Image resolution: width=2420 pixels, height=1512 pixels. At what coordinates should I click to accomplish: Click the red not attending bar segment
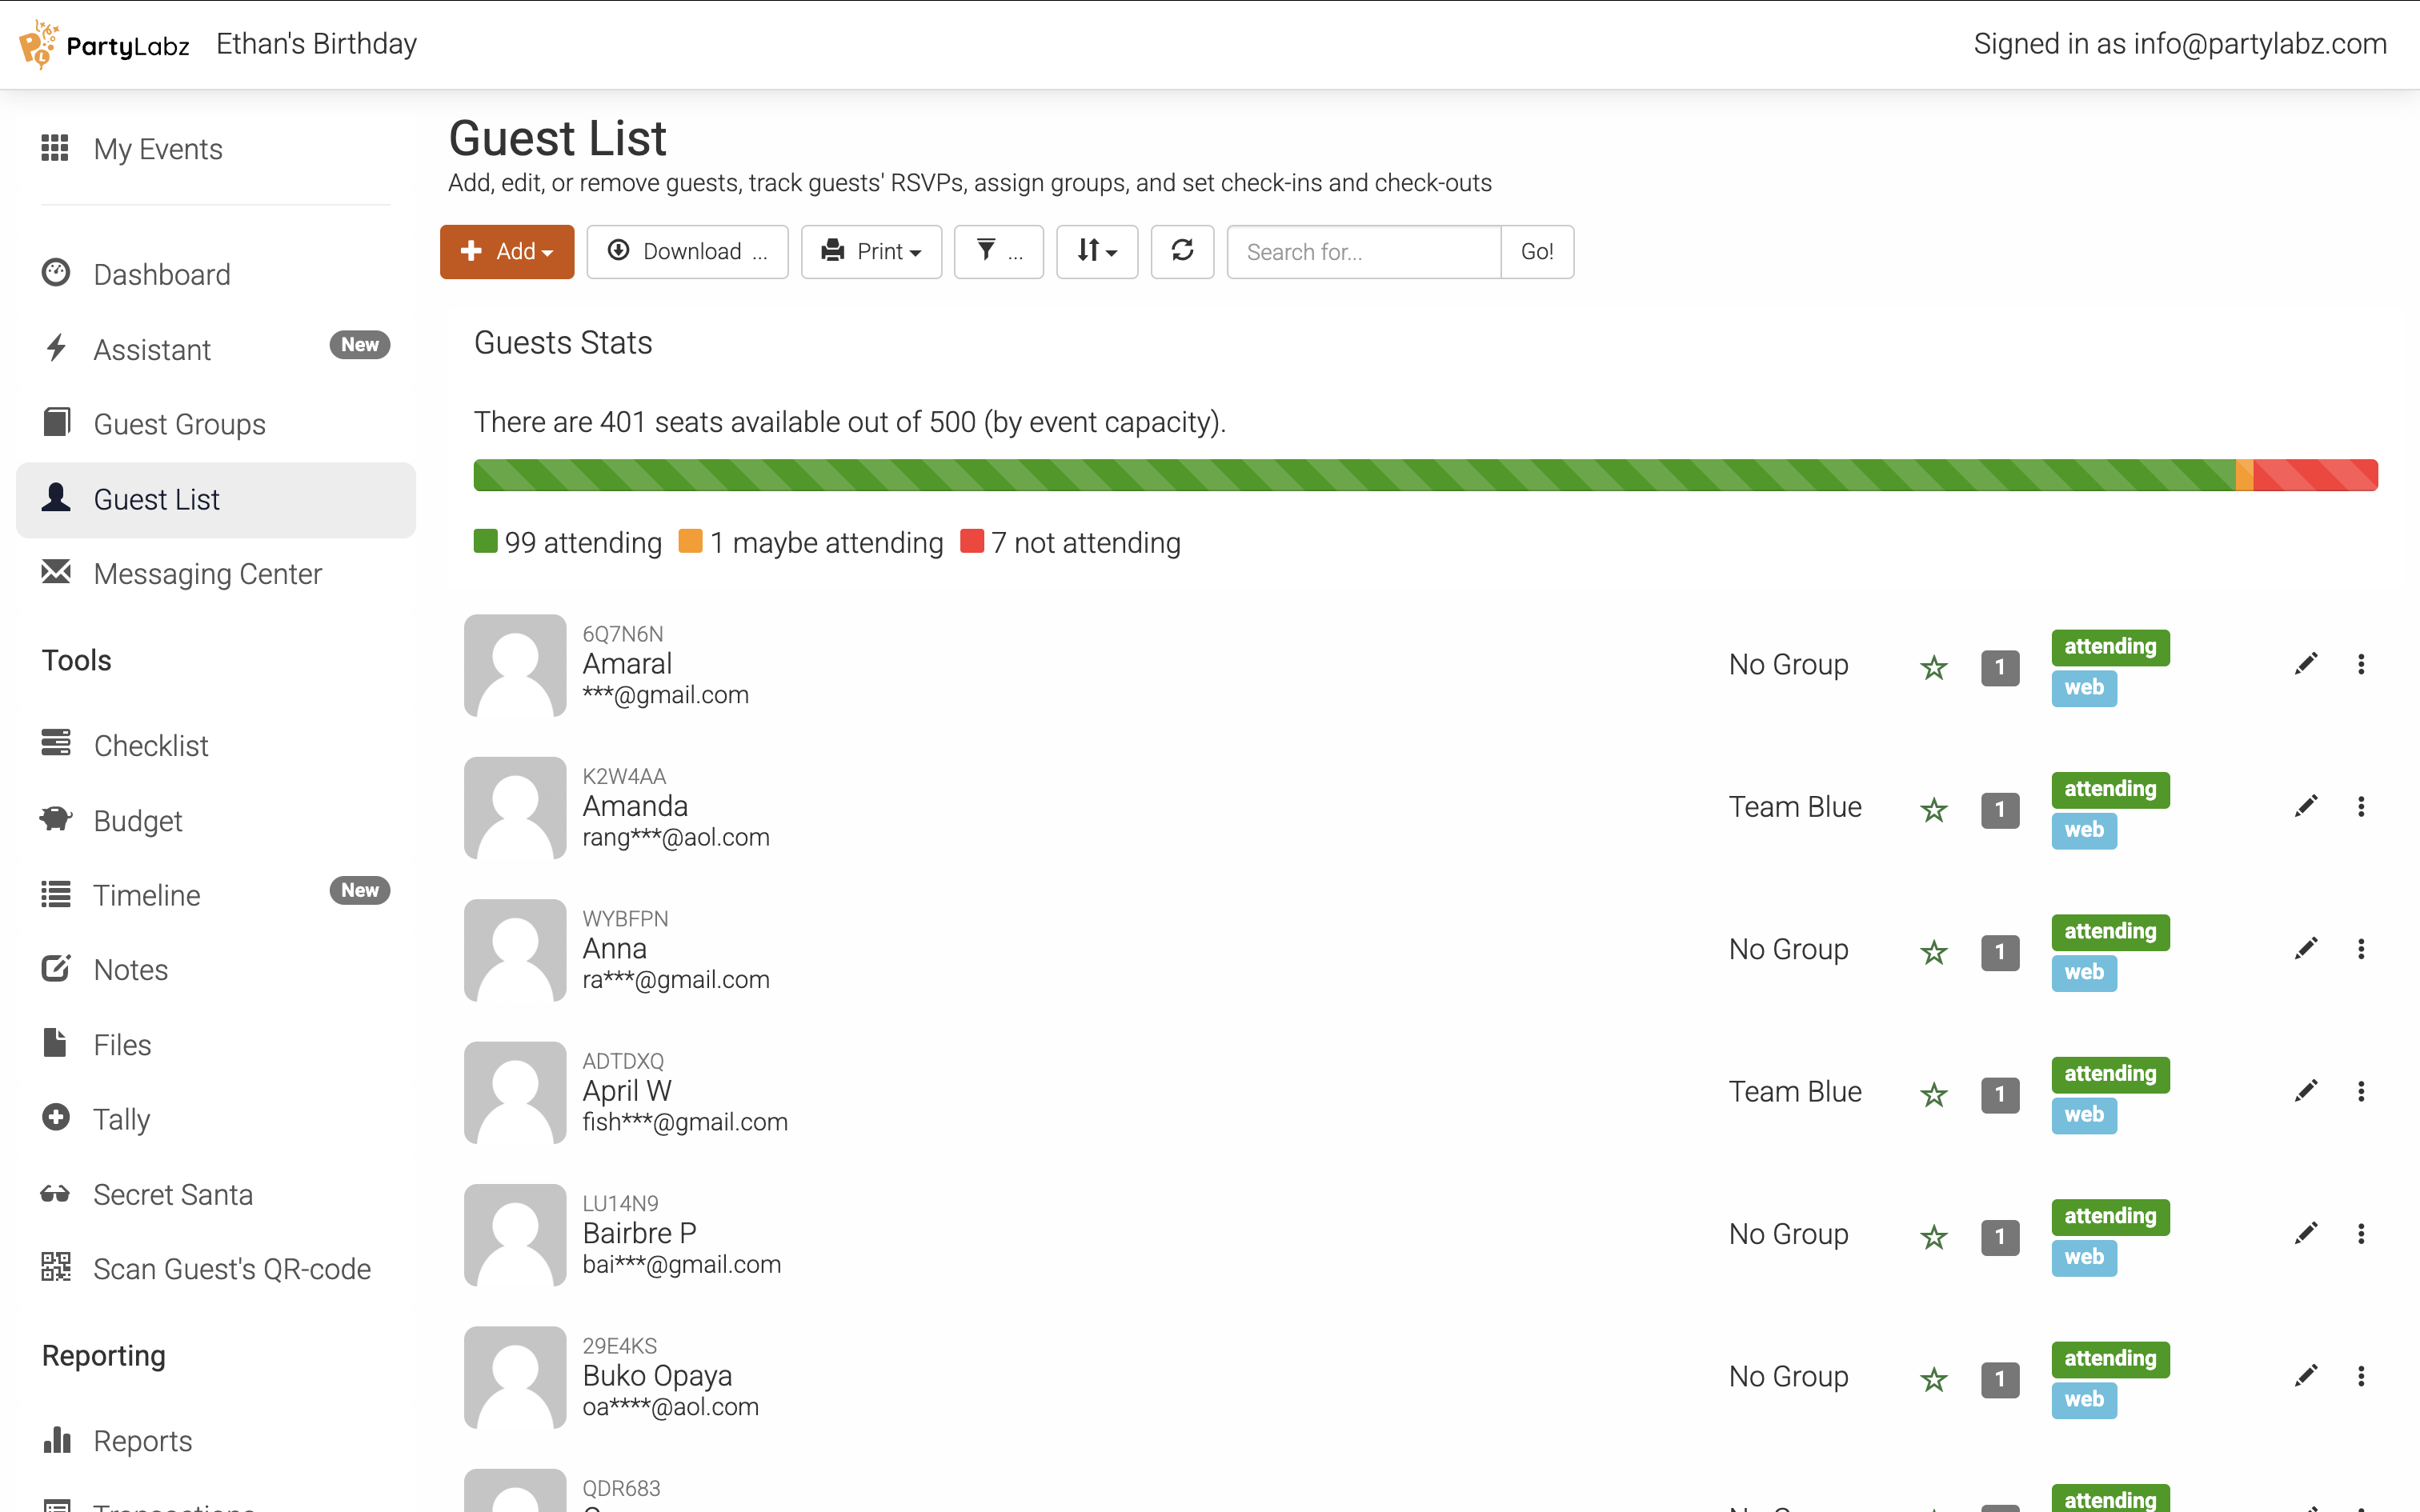(x=2315, y=475)
